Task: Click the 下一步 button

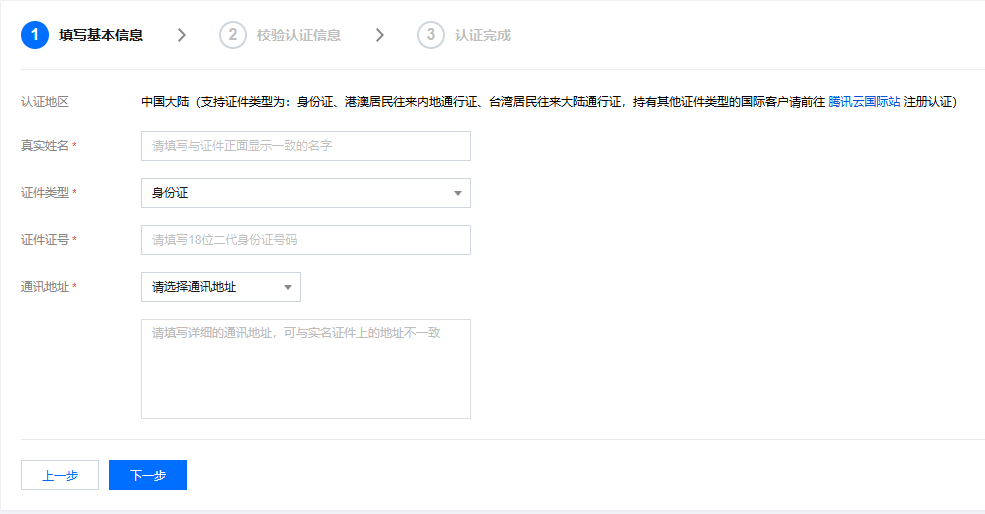Action: coord(148,475)
